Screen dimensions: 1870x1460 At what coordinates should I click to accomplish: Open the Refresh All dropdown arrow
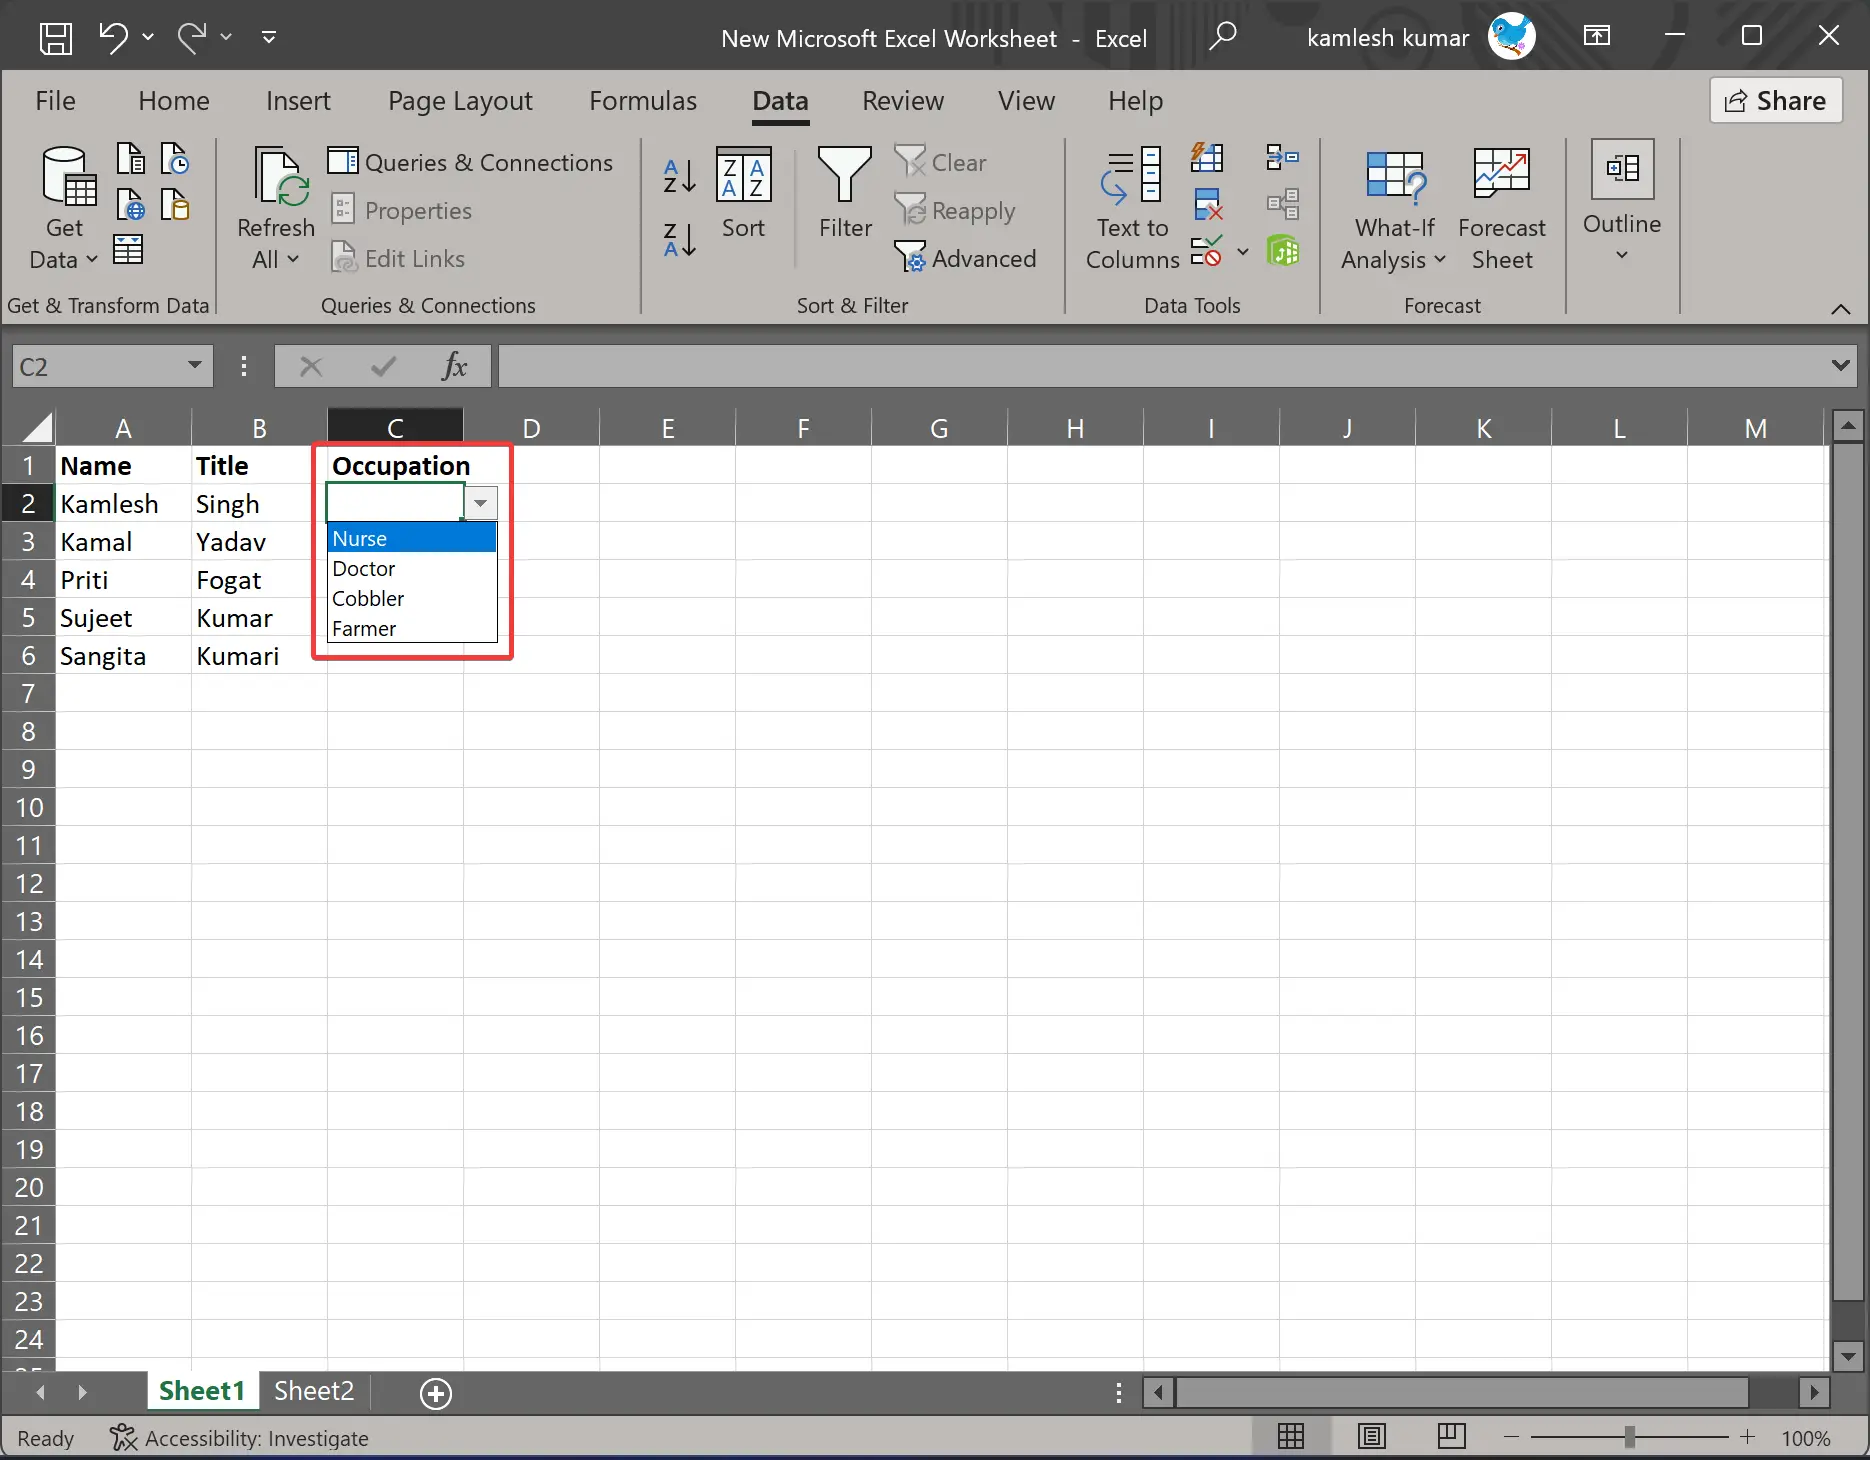point(295,259)
